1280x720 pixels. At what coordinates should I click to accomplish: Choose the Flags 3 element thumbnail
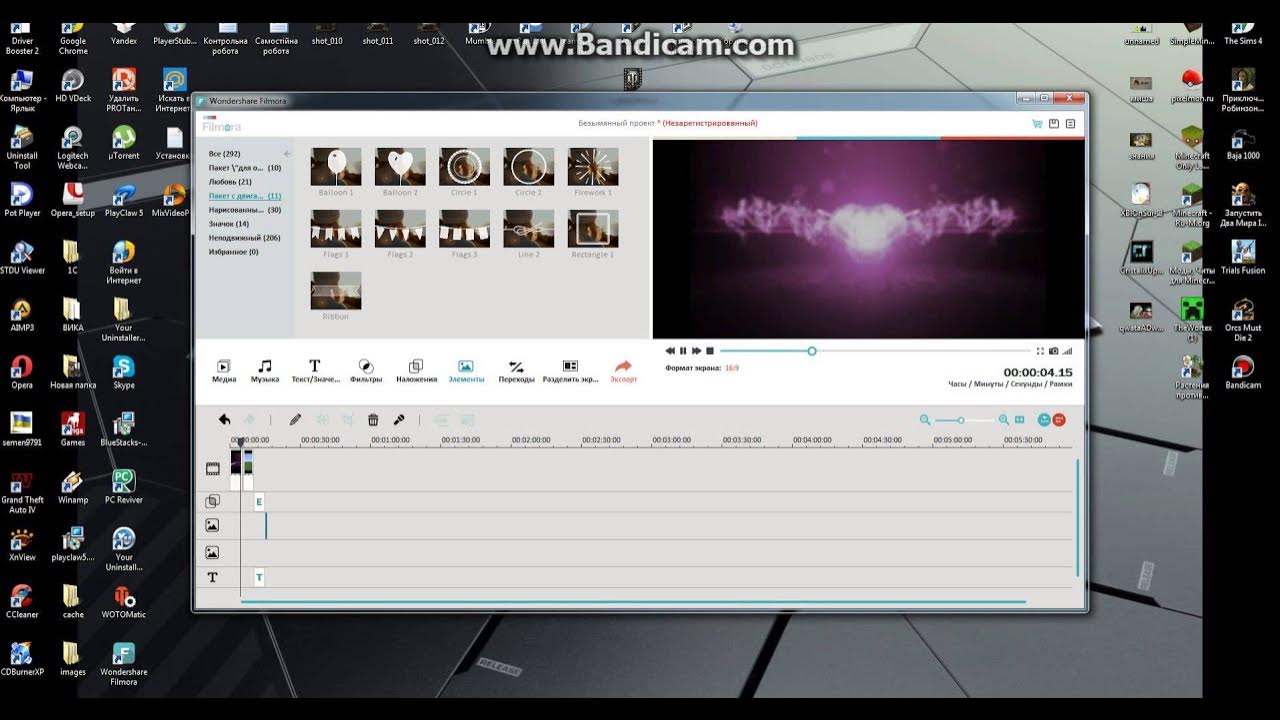pos(464,229)
